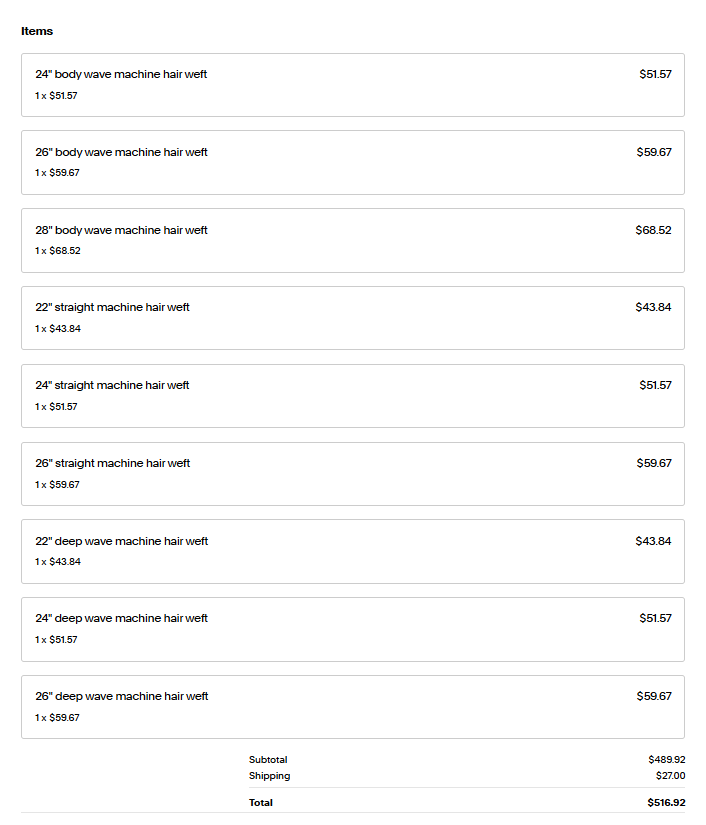Click quantity line under 22" deep wave weft
The width and height of the screenshot is (706, 825).
(x=58, y=562)
